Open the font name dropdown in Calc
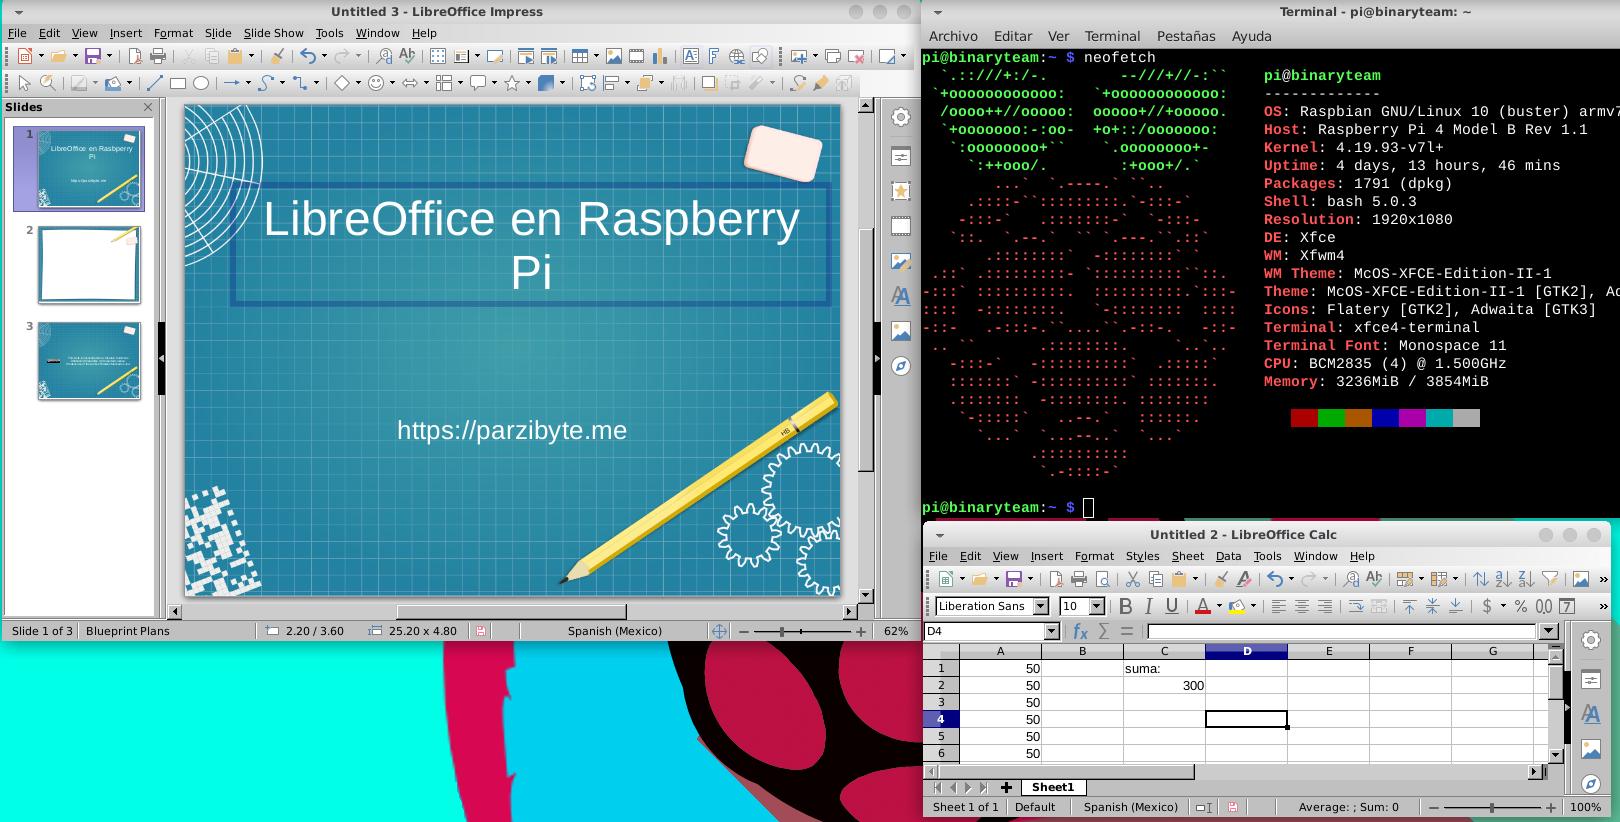The image size is (1620, 822). tap(1040, 606)
